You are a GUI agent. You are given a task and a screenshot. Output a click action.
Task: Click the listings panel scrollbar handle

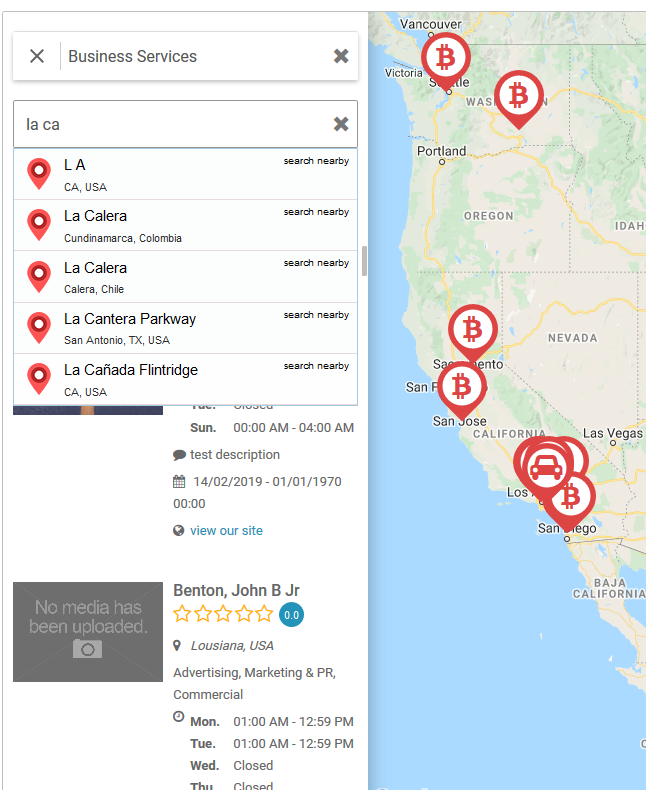click(364, 261)
